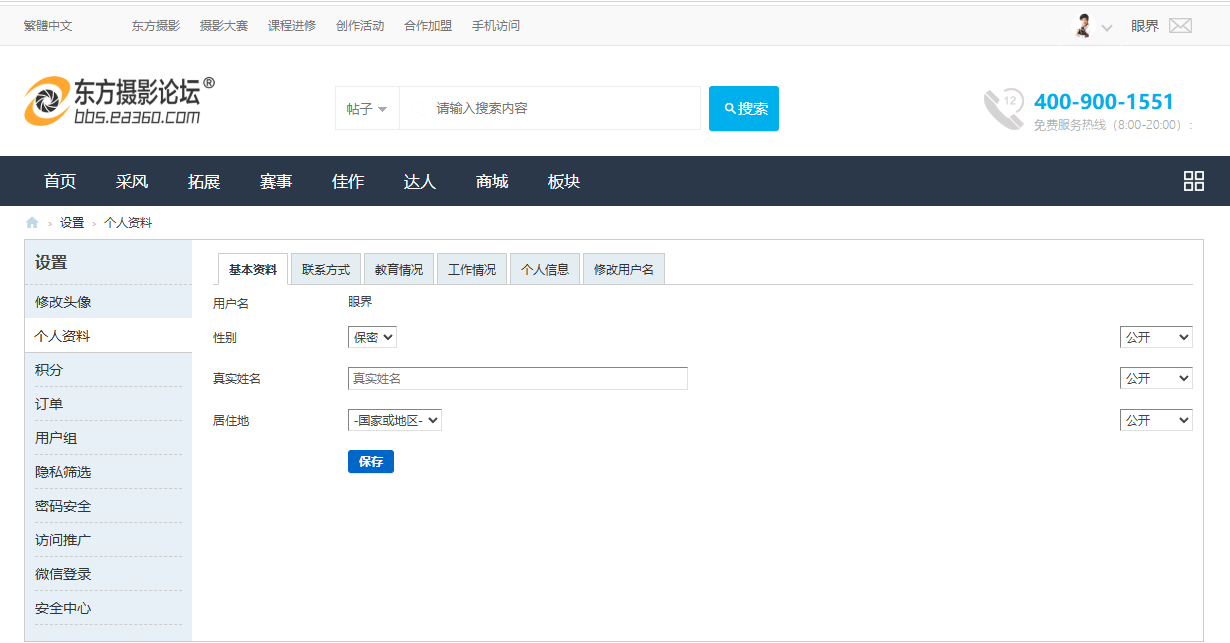Image resolution: width=1230 pixels, height=643 pixels.
Task: Click the 400-900-1551 hotline number
Action: coord(1104,101)
